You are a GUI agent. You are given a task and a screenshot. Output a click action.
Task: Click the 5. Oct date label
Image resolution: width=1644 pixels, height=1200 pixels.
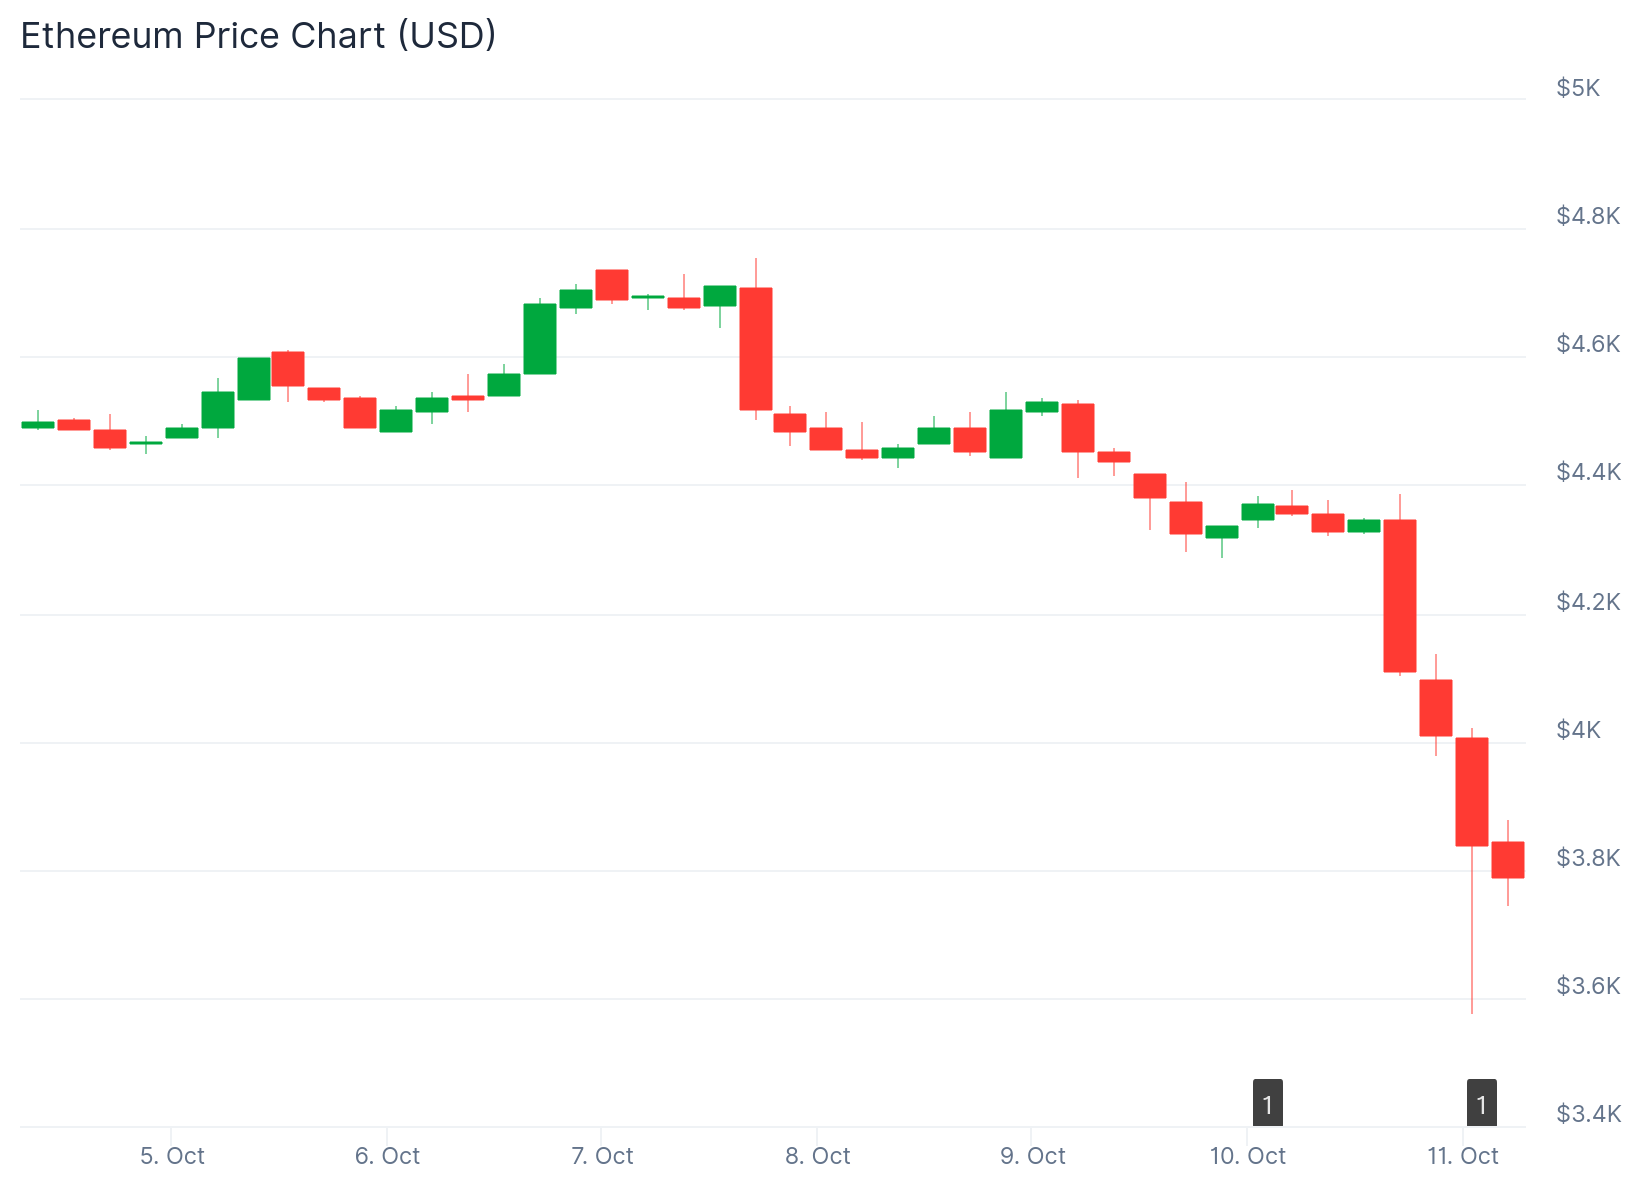[x=172, y=1156]
